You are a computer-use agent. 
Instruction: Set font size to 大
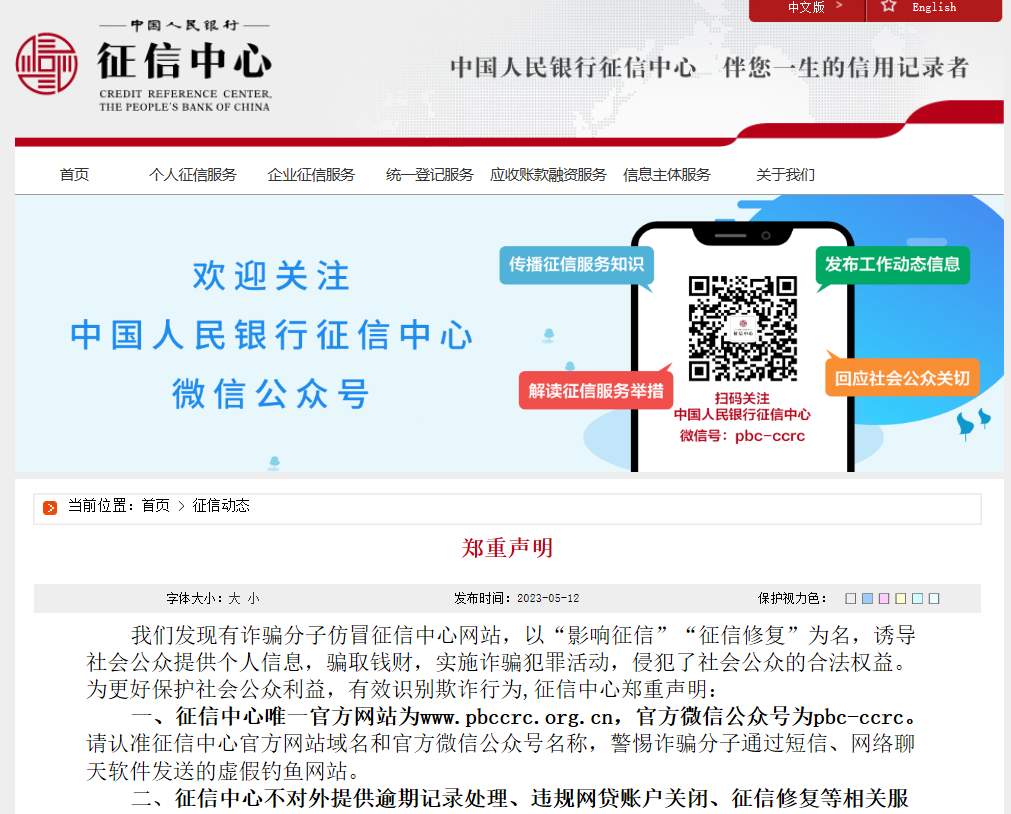(x=234, y=599)
